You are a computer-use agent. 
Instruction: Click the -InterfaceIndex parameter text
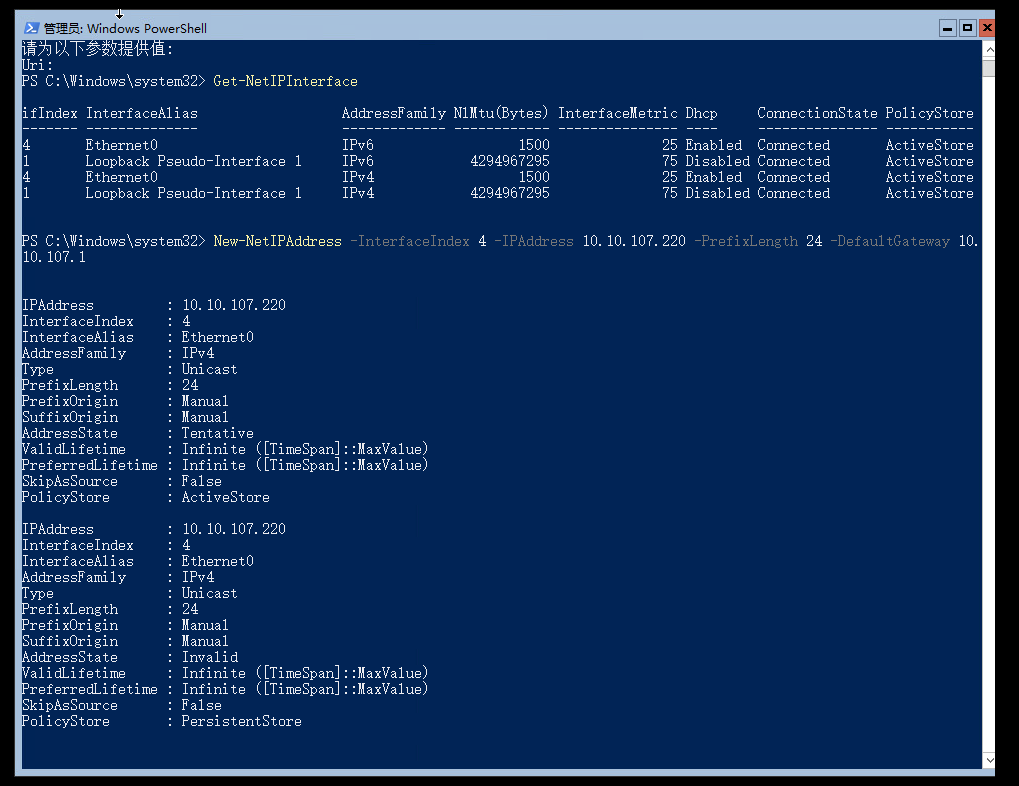409,241
